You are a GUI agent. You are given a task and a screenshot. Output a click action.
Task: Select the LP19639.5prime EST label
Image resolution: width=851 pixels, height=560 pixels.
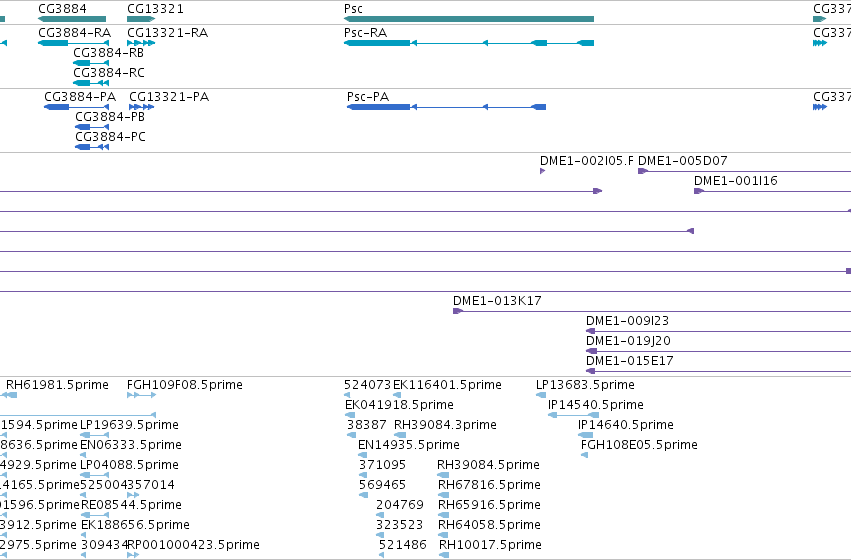click(129, 425)
